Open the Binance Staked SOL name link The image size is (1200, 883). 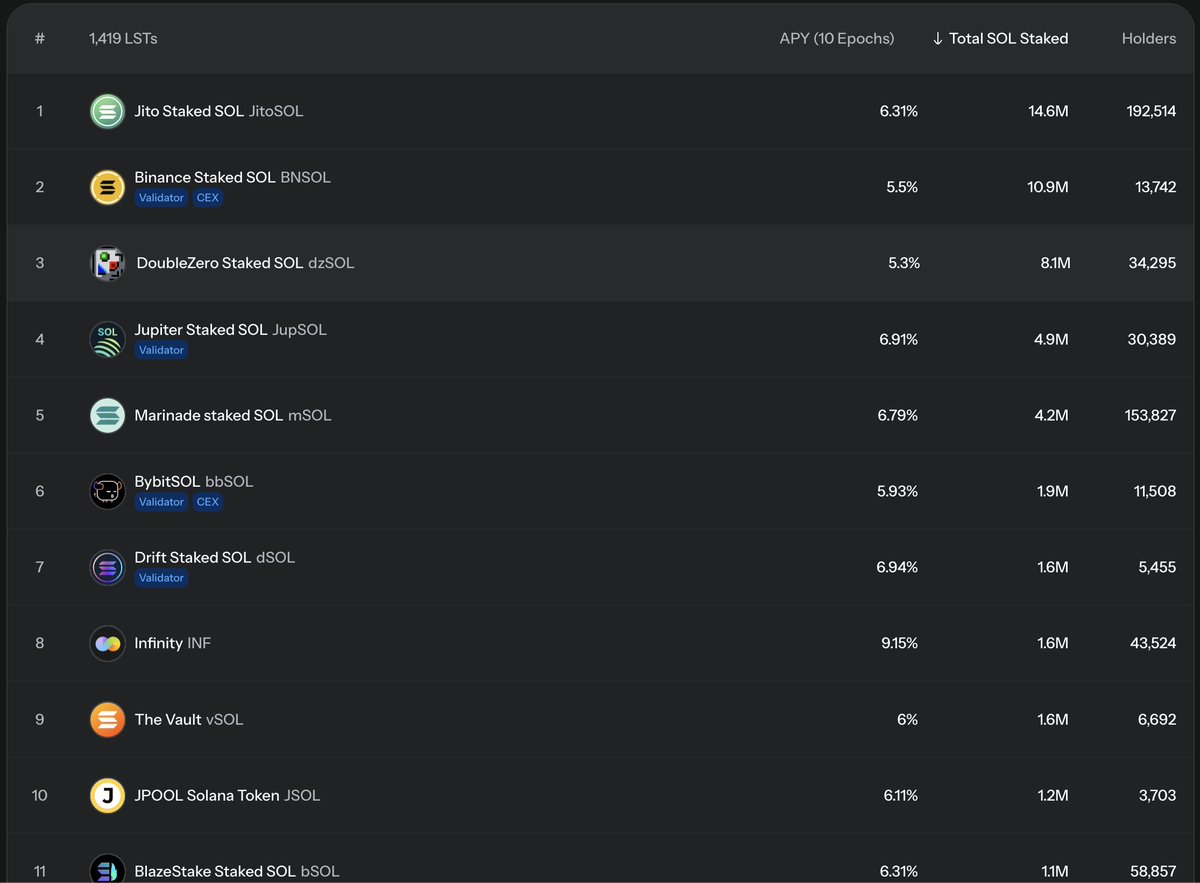[233, 177]
